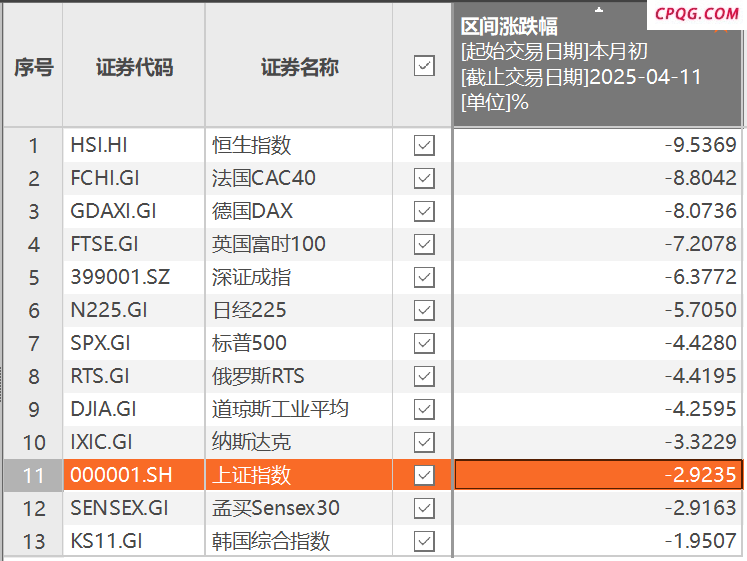
Task: Uncheck the 恒生指数 row checkbox
Action: (x=424, y=145)
